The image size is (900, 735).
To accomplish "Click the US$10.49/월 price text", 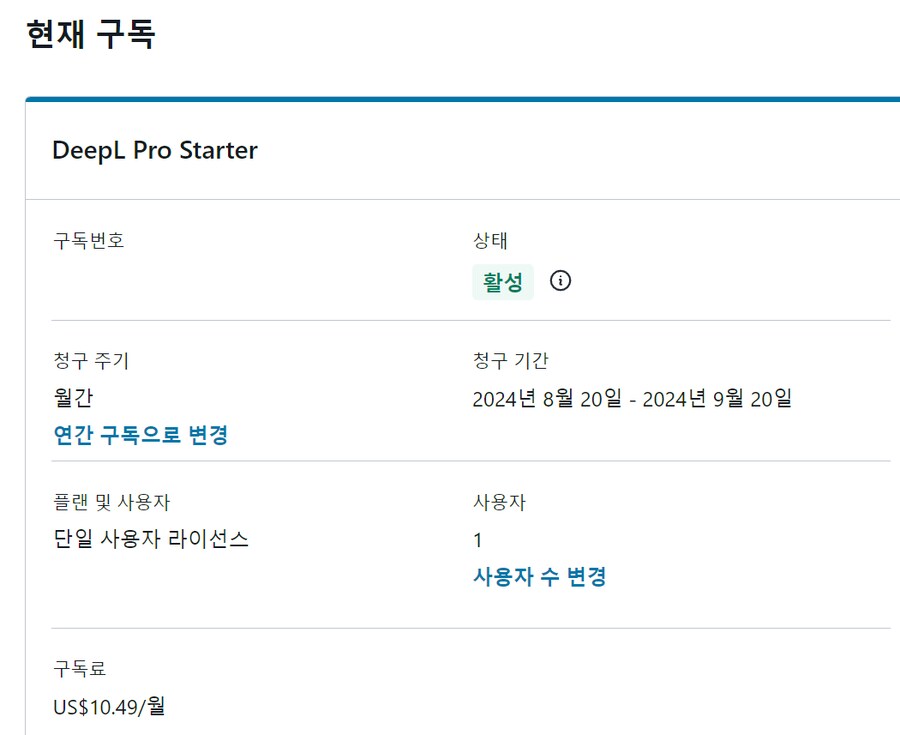I will tap(107, 706).
